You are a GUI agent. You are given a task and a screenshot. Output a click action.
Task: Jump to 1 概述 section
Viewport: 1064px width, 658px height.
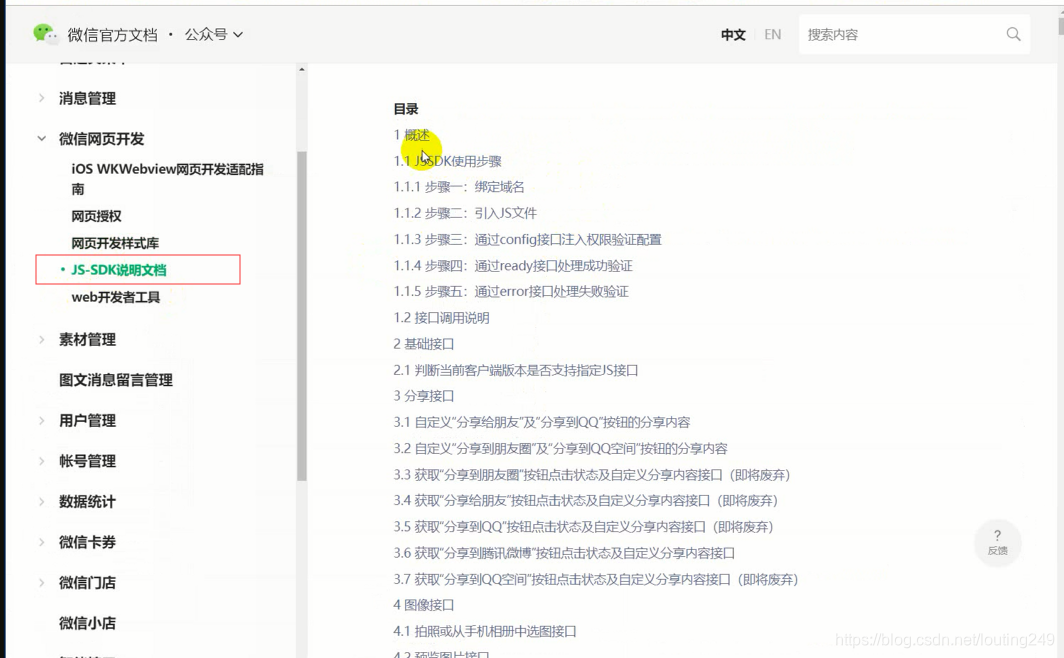[x=412, y=135]
